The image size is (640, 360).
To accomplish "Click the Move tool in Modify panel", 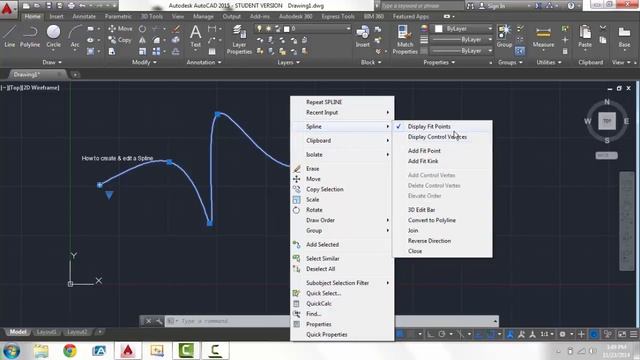I will [x=120, y=29].
